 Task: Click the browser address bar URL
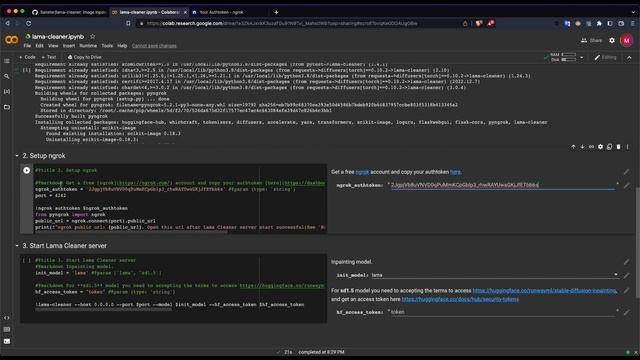click(282, 23)
